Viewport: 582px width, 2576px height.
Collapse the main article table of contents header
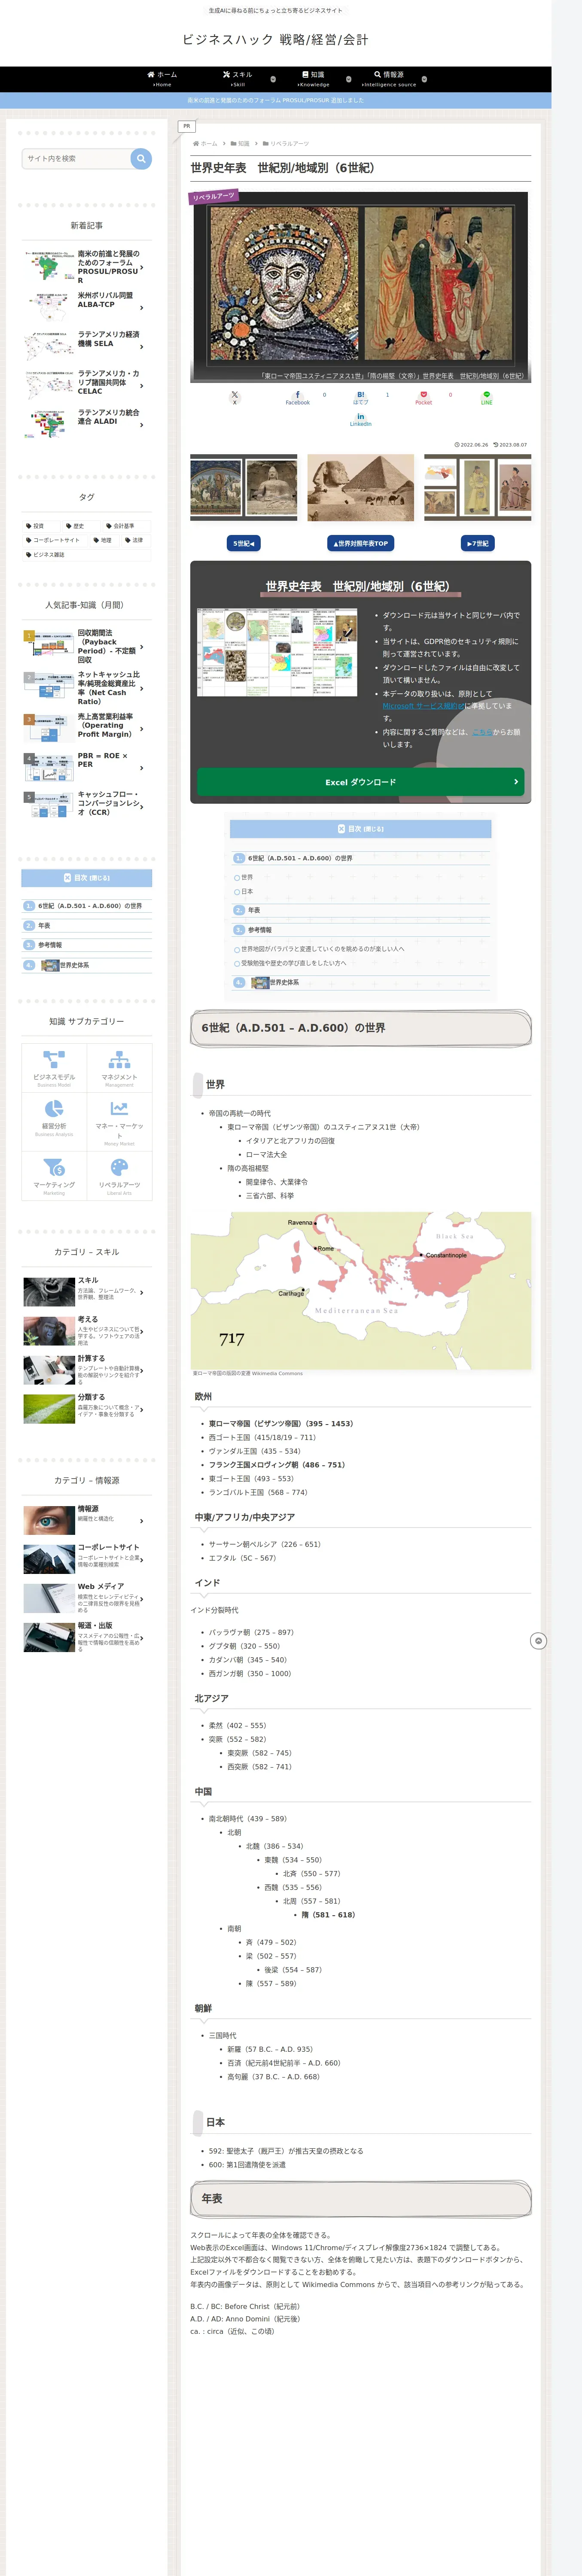coord(360,829)
